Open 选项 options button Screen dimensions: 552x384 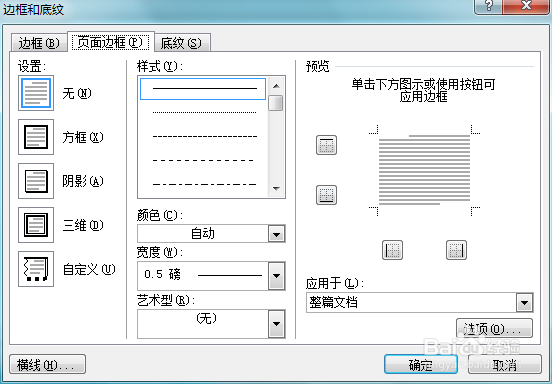[x=494, y=328]
